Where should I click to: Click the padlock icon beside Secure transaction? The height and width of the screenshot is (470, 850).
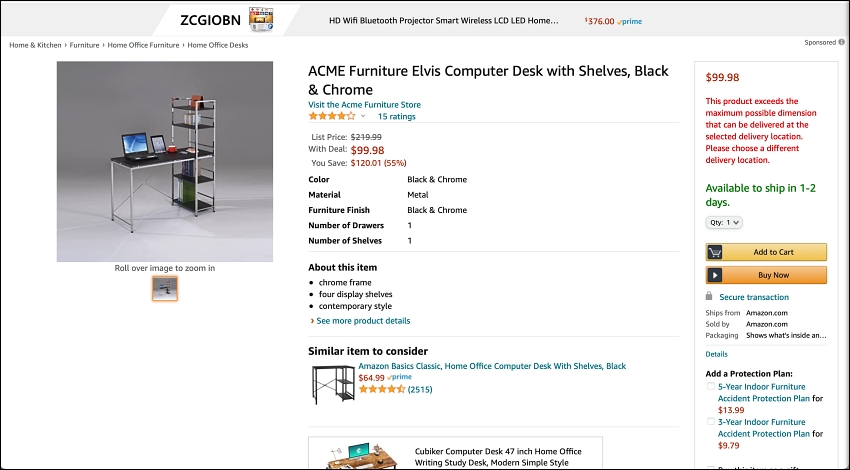click(709, 296)
